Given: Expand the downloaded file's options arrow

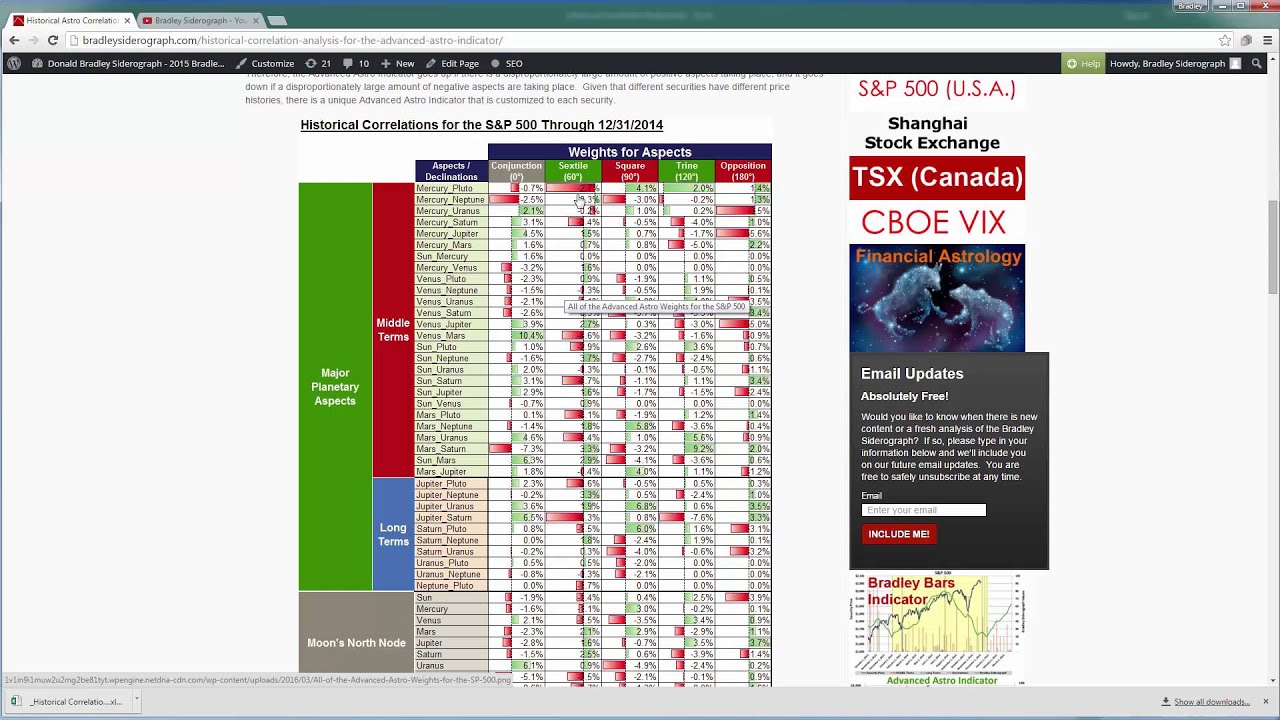Looking at the screenshot, I should click(x=135, y=701).
